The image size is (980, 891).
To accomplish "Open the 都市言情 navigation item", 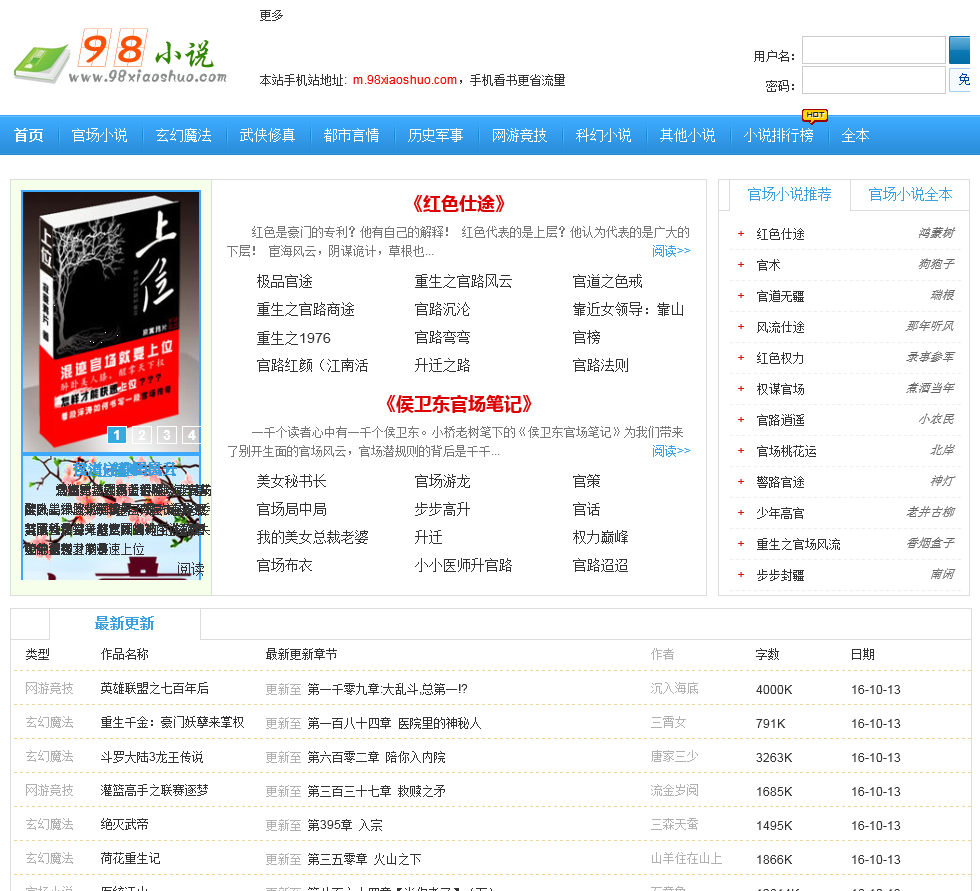I will pyautogui.click(x=351, y=136).
